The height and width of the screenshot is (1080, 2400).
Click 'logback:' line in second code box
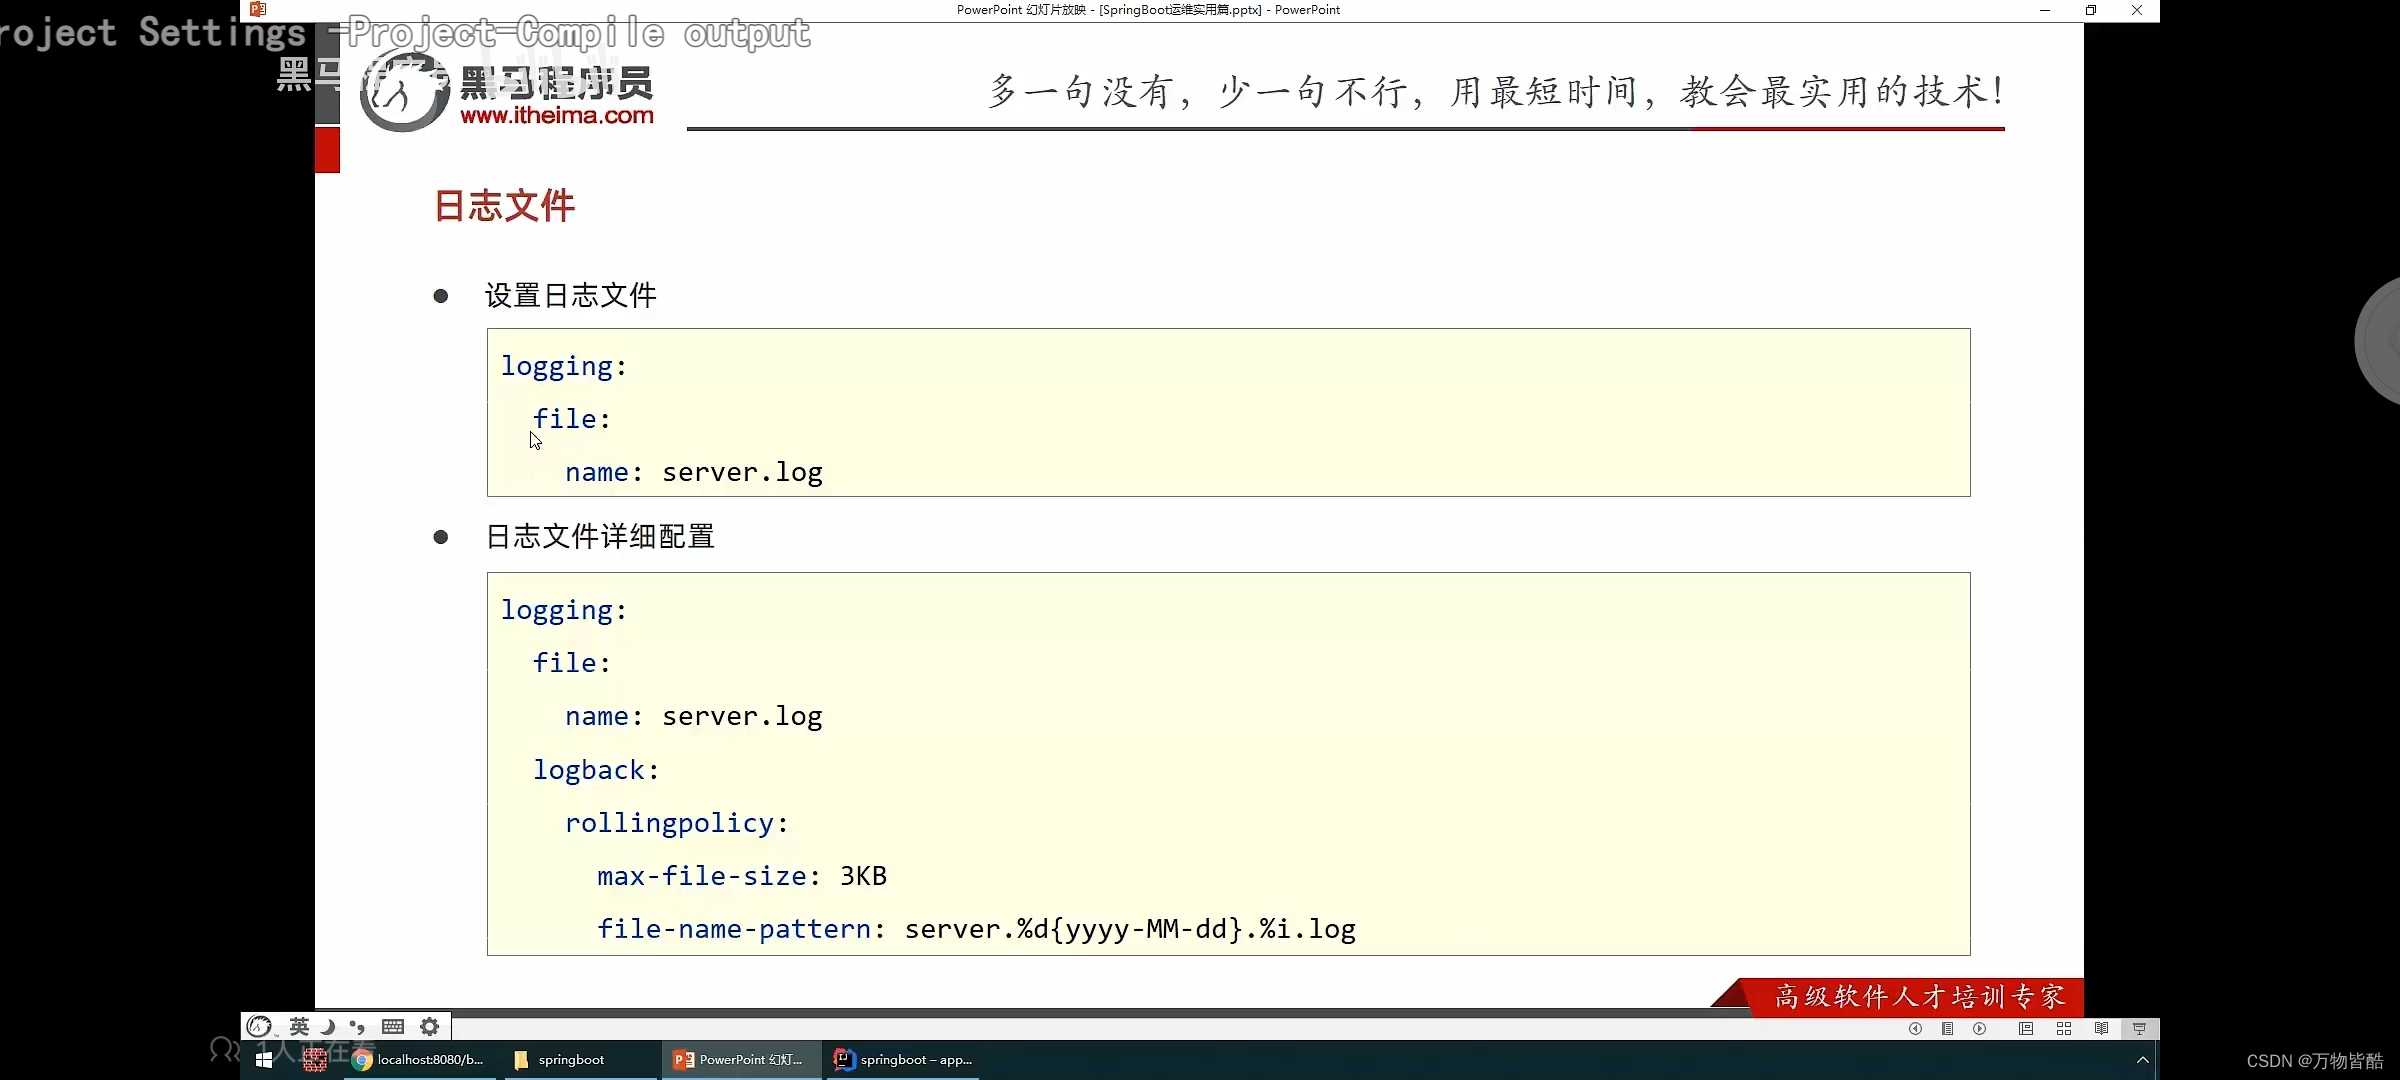tap(596, 770)
